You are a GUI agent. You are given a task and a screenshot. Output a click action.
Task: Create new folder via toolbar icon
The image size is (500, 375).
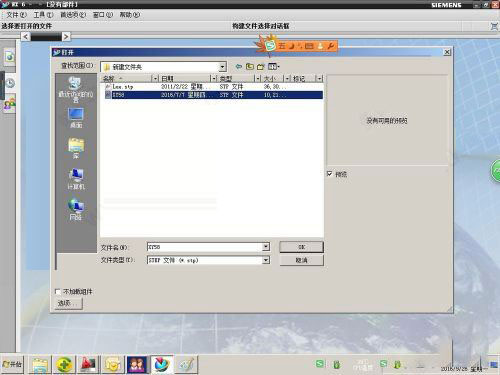pyautogui.click(x=261, y=66)
